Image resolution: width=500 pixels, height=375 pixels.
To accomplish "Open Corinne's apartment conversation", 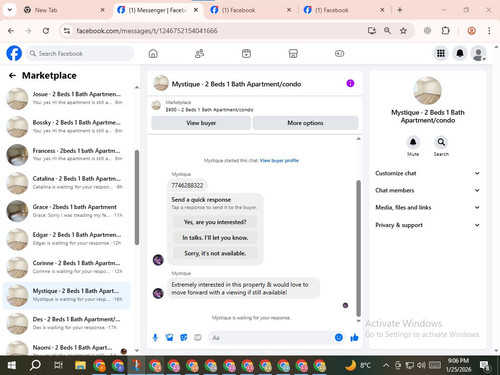I will (67, 267).
